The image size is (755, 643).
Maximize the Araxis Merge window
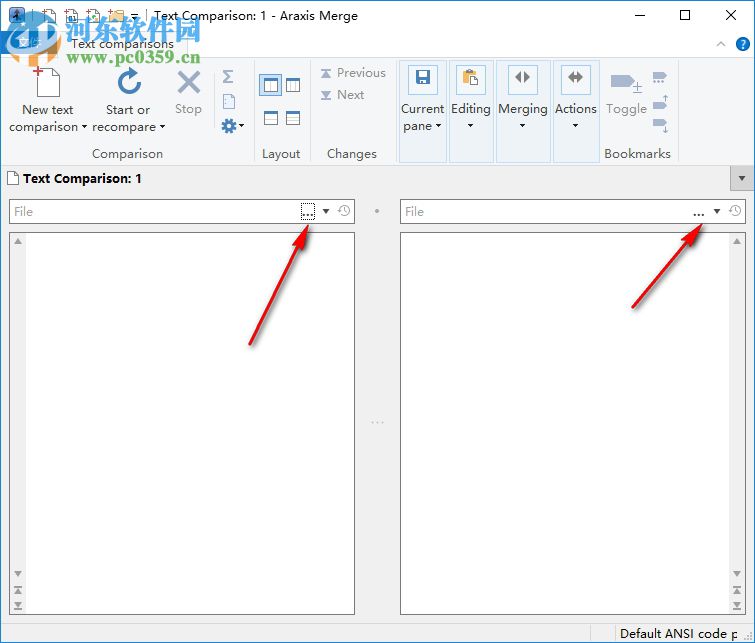coord(685,15)
